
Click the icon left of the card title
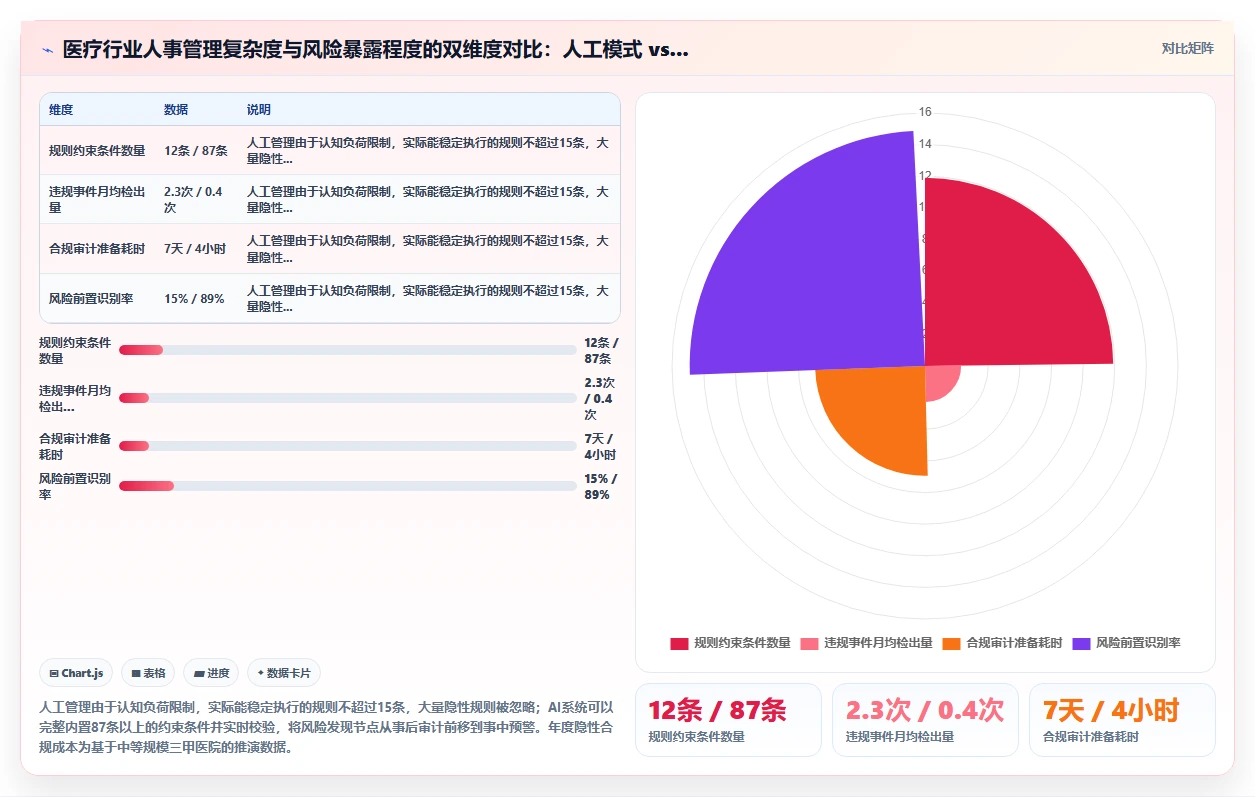47,50
